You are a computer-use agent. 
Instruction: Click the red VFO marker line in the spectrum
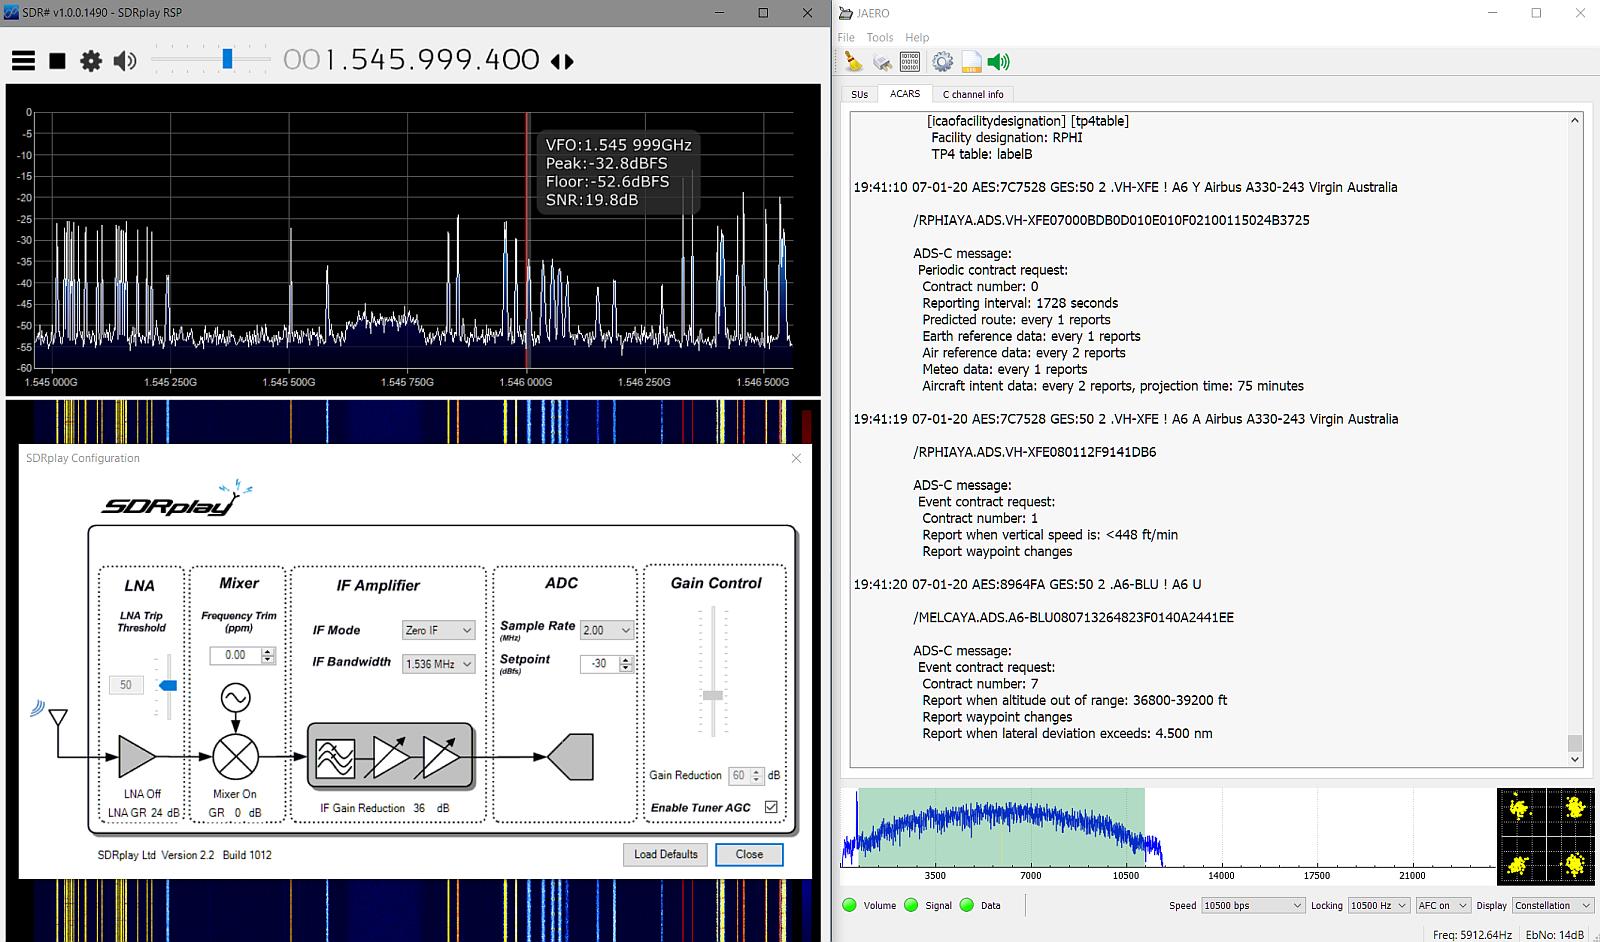click(x=527, y=240)
